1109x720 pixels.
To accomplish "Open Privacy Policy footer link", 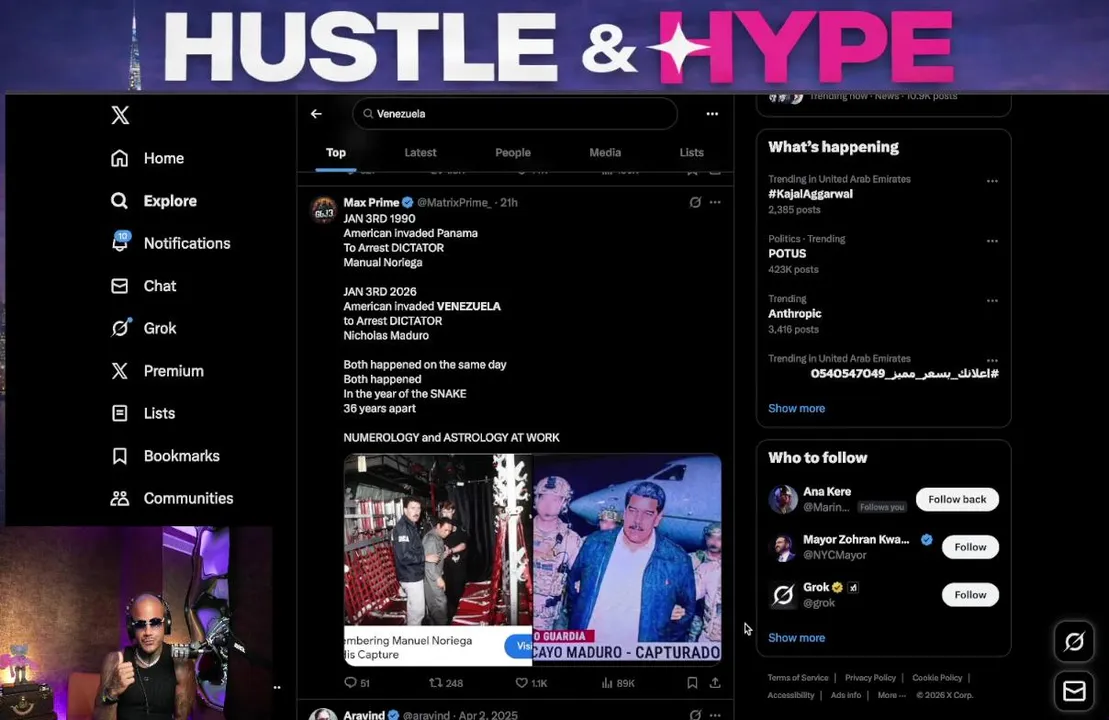I will [870, 678].
